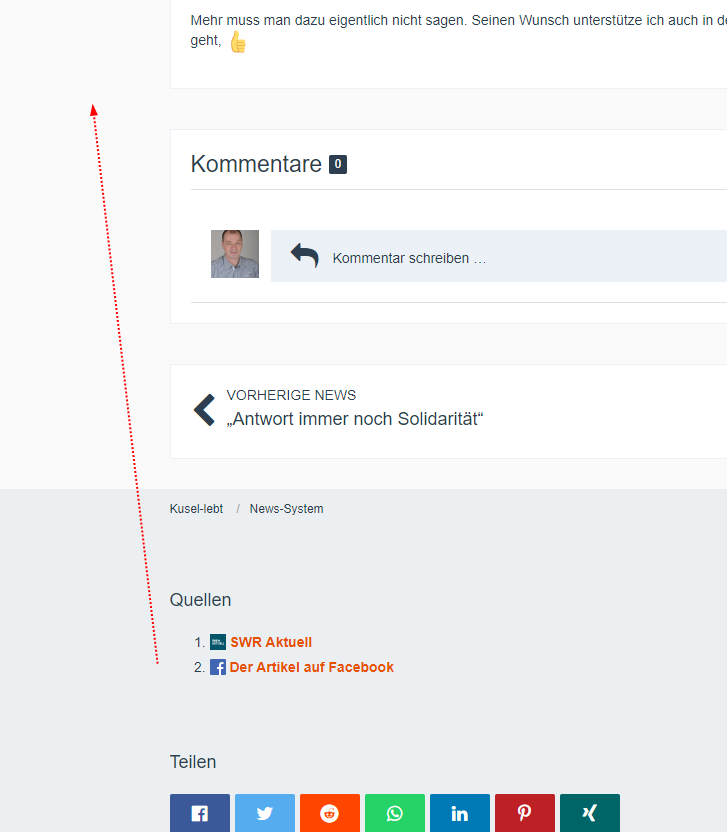Focus the Kommentar schreiben field
727x832 pixels.
pos(500,258)
